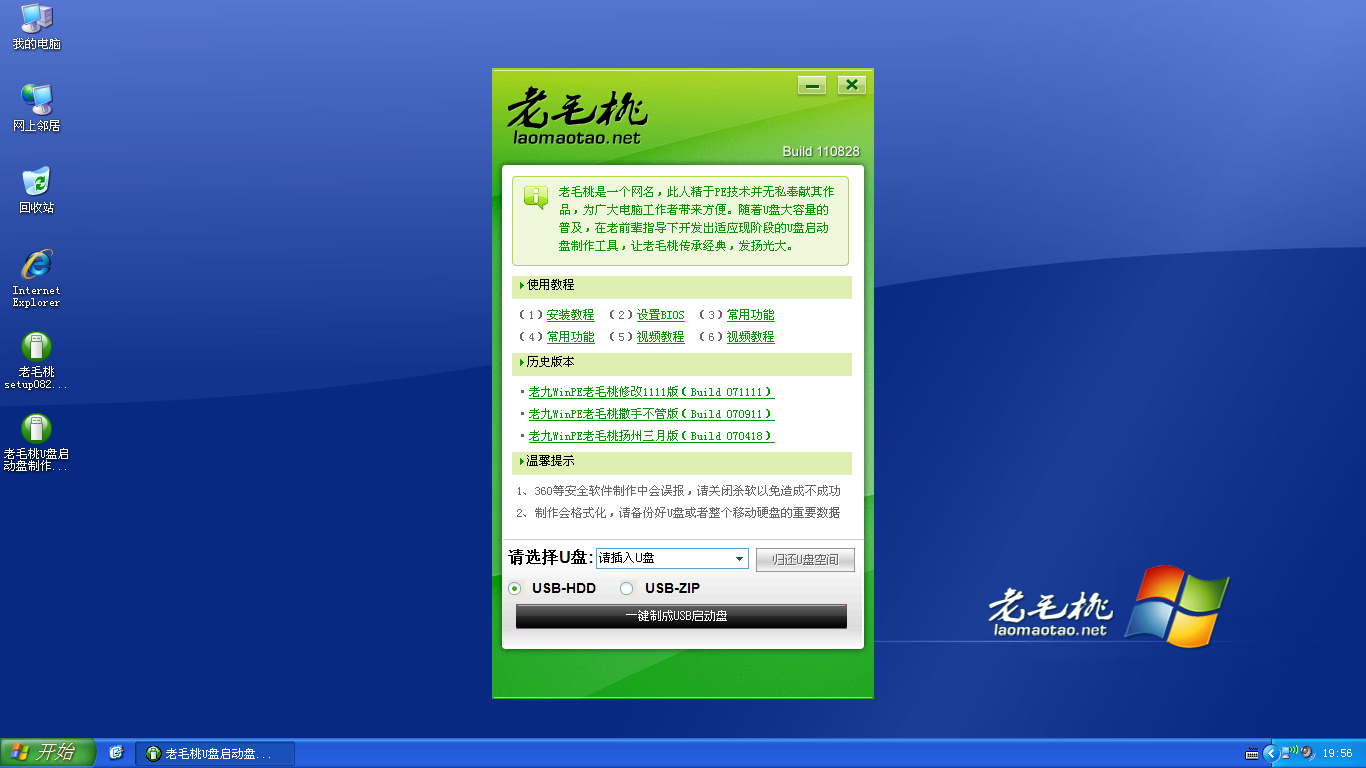This screenshot has width=1366, height=768.
Task: Open the Build 070911 history version link
Action: coord(651,414)
